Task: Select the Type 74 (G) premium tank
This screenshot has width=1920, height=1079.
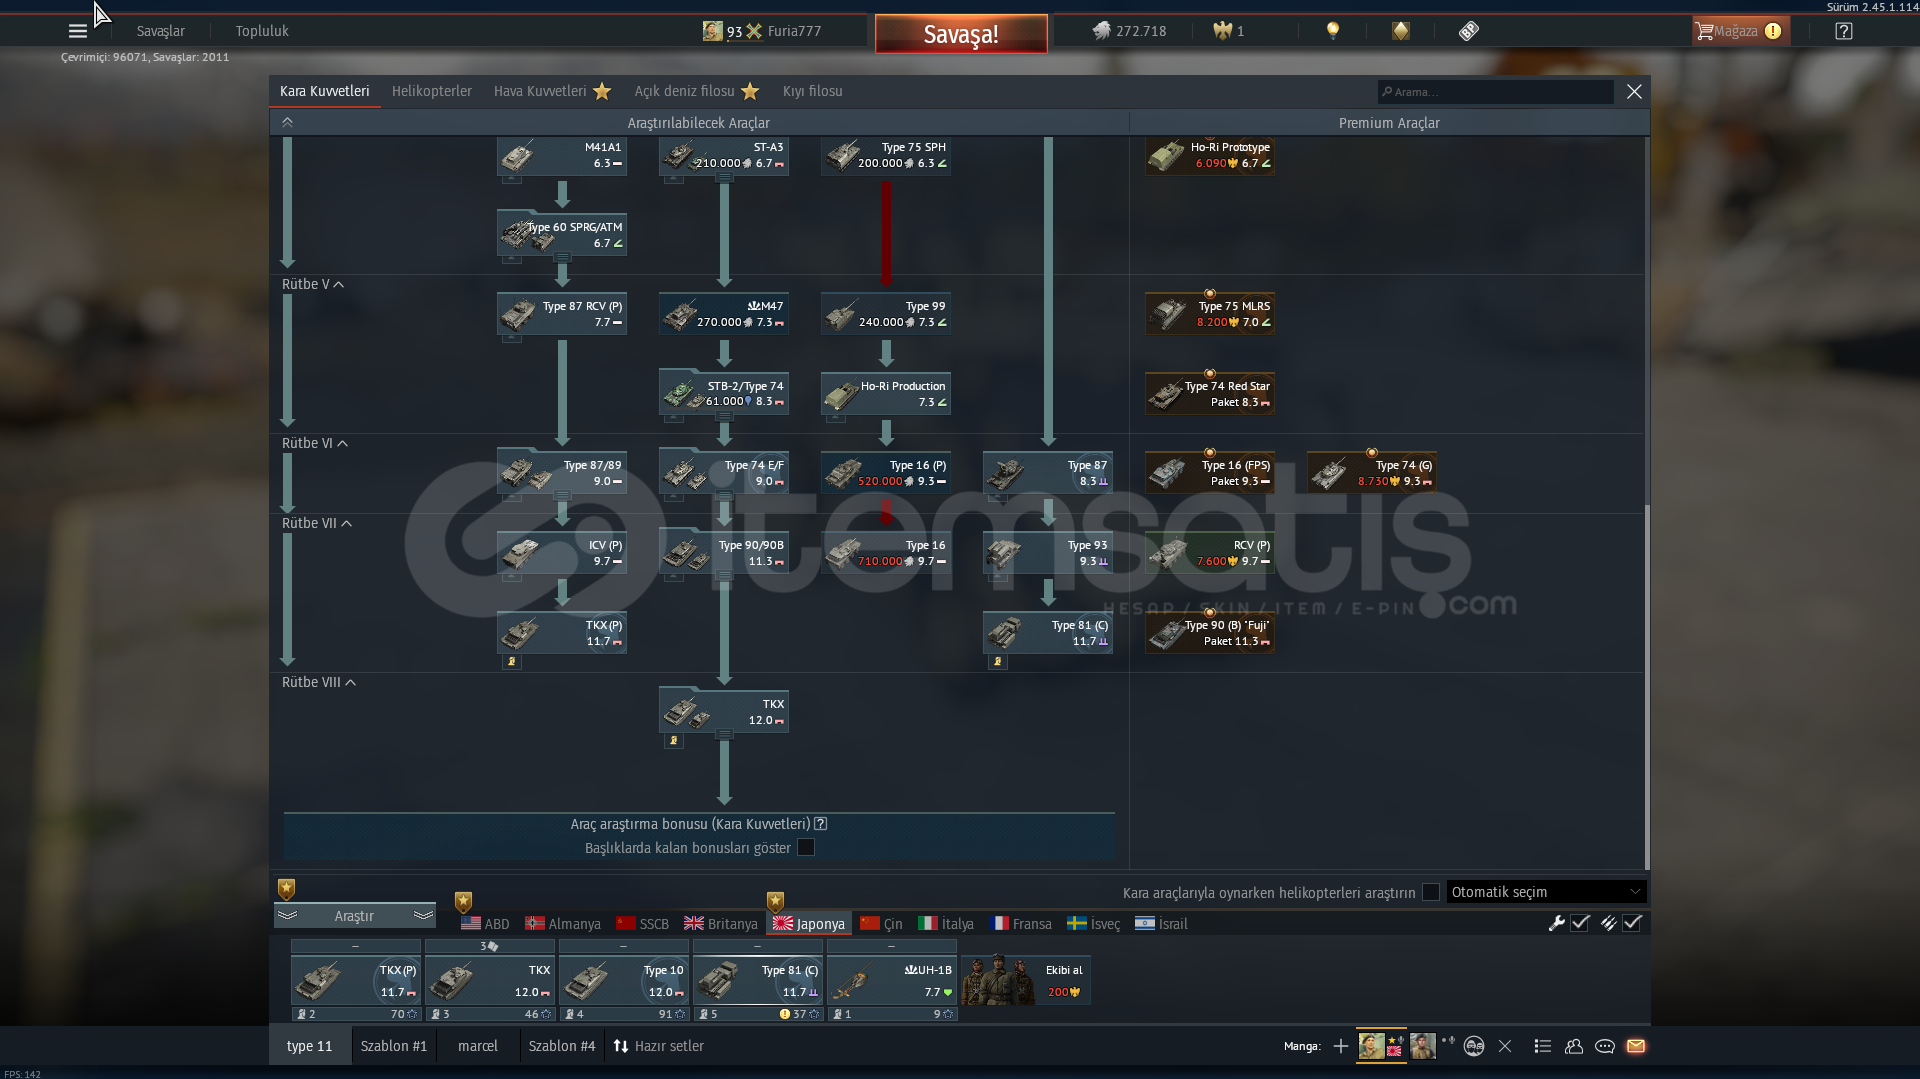Action: (x=1372, y=473)
